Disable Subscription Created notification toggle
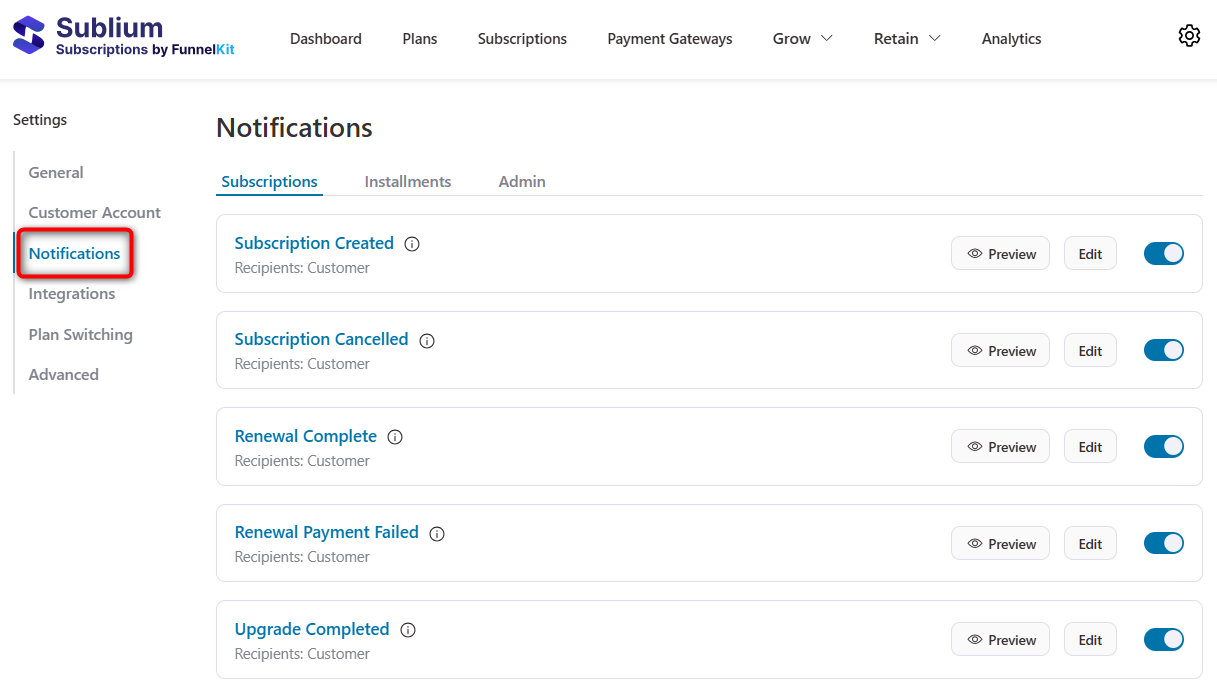Viewport: 1217px width, 694px height. click(x=1164, y=253)
